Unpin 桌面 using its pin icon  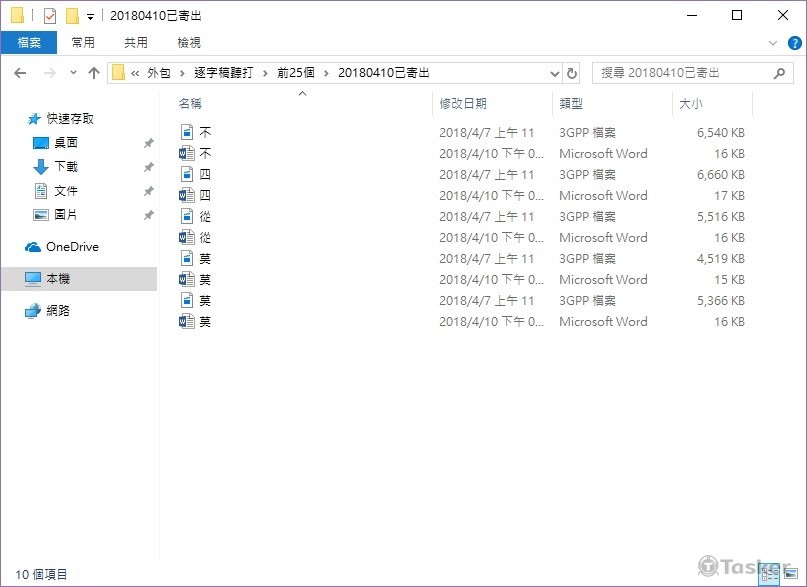148,143
